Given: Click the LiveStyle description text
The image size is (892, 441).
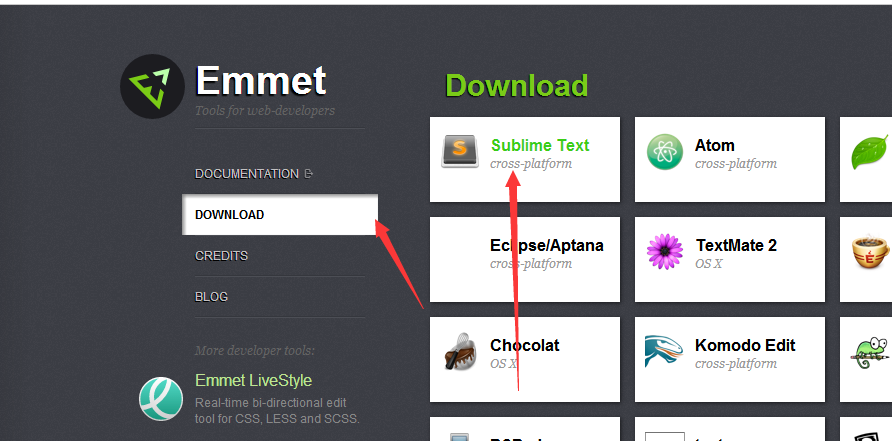Looking at the screenshot, I should pyautogui.click(x=277, y=411).
